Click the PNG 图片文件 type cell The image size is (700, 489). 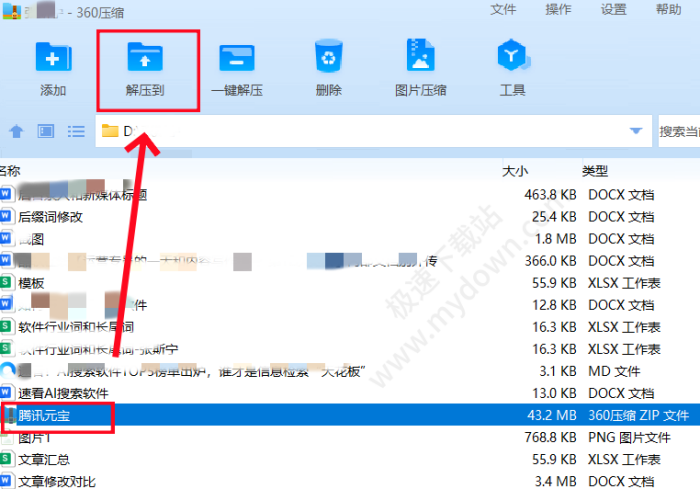click(x=629, y=437)
